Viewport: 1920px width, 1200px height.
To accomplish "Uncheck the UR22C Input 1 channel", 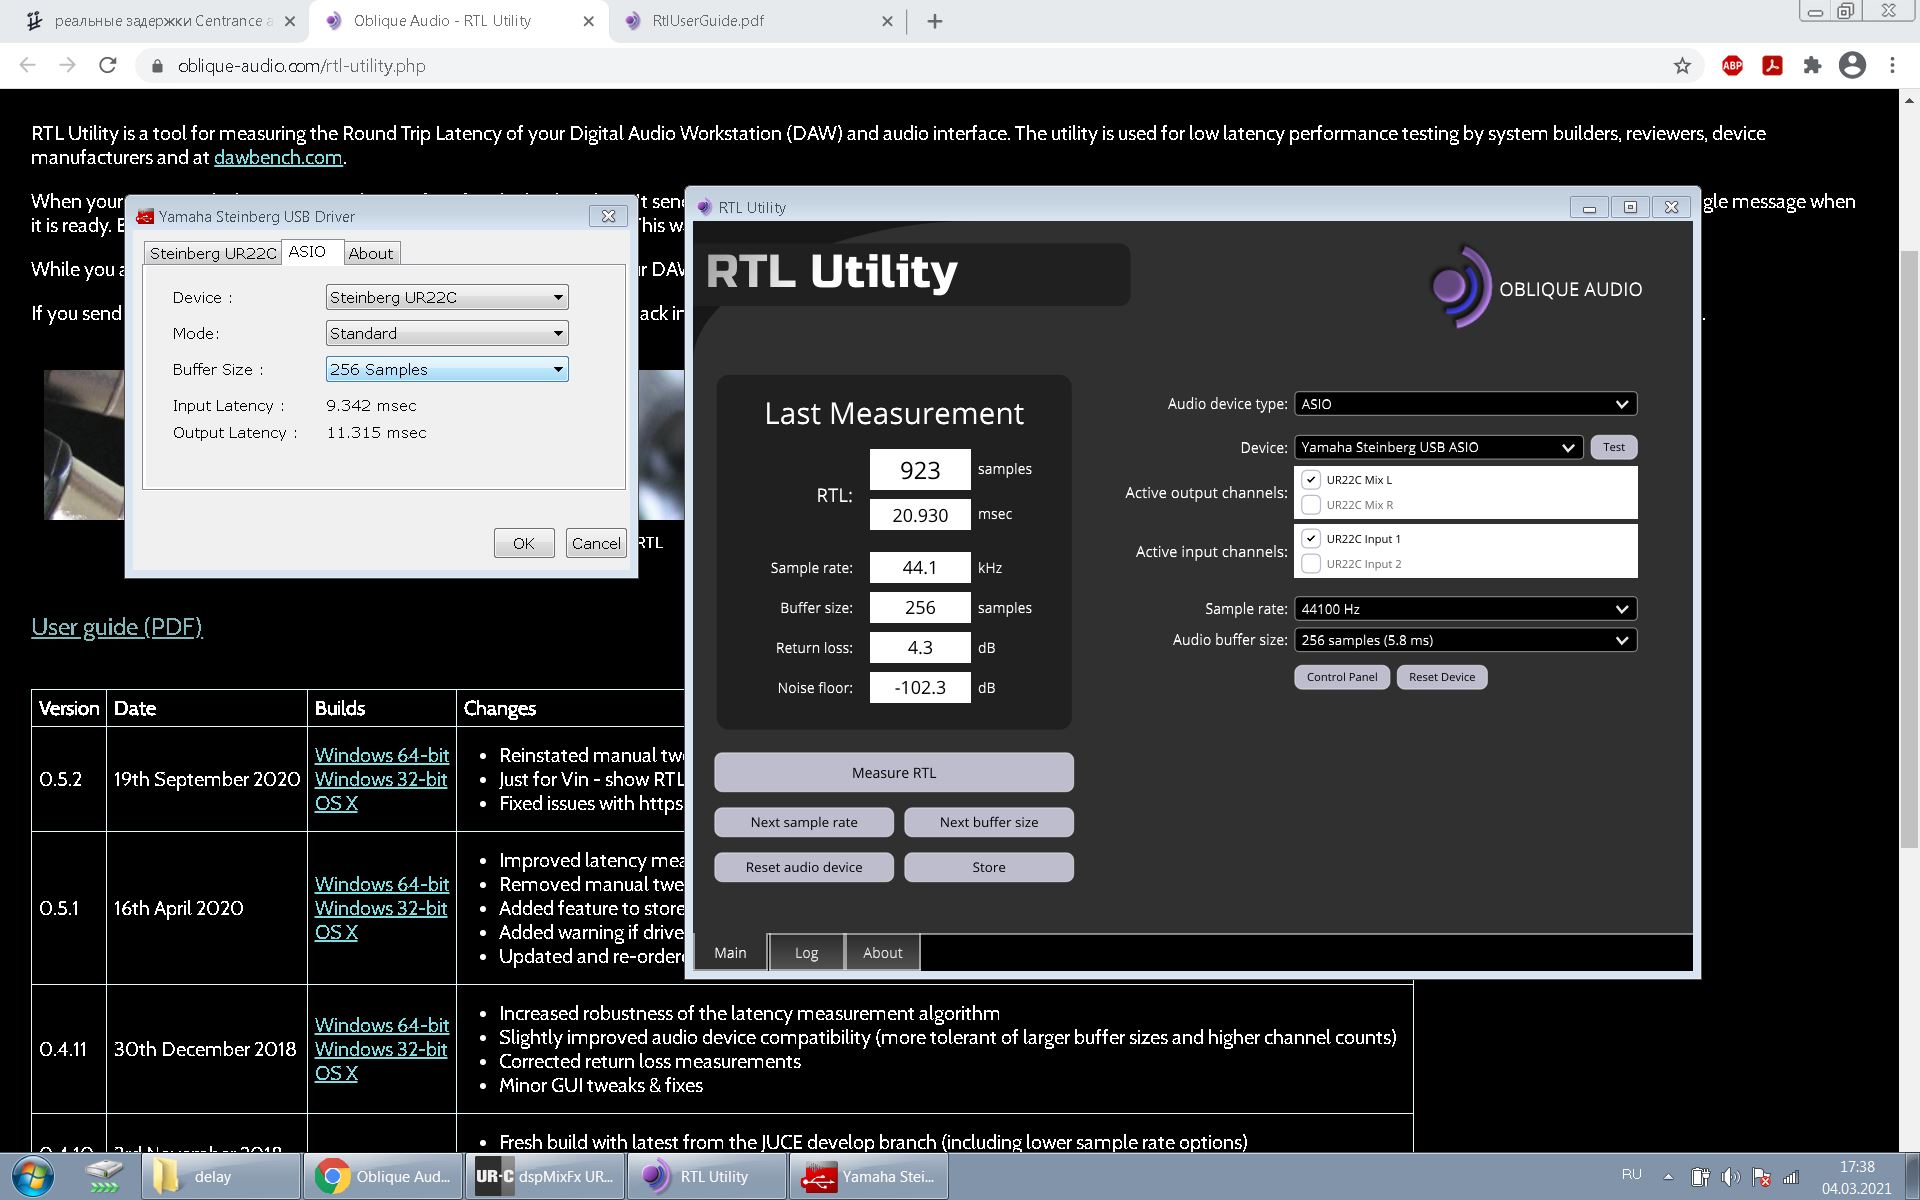I will (x=1311, y=538).
